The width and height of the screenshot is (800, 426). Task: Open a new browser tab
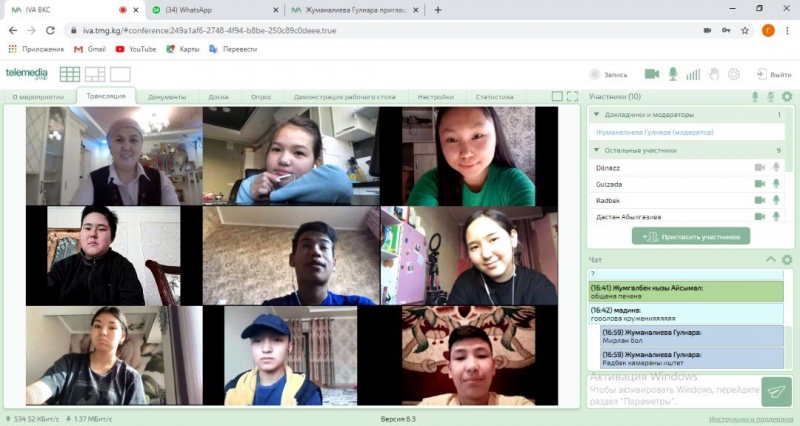(438, 10)
